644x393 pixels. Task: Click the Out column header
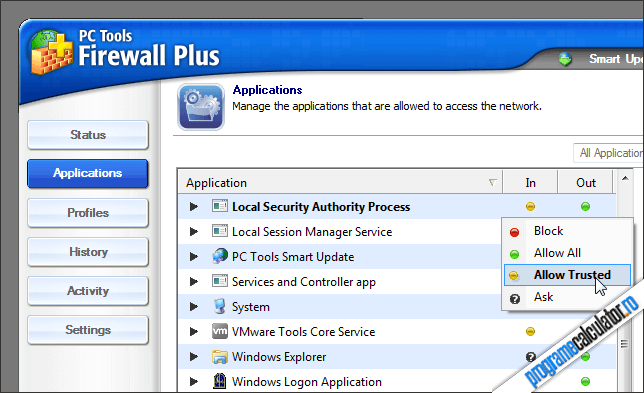tap(585, 183)
